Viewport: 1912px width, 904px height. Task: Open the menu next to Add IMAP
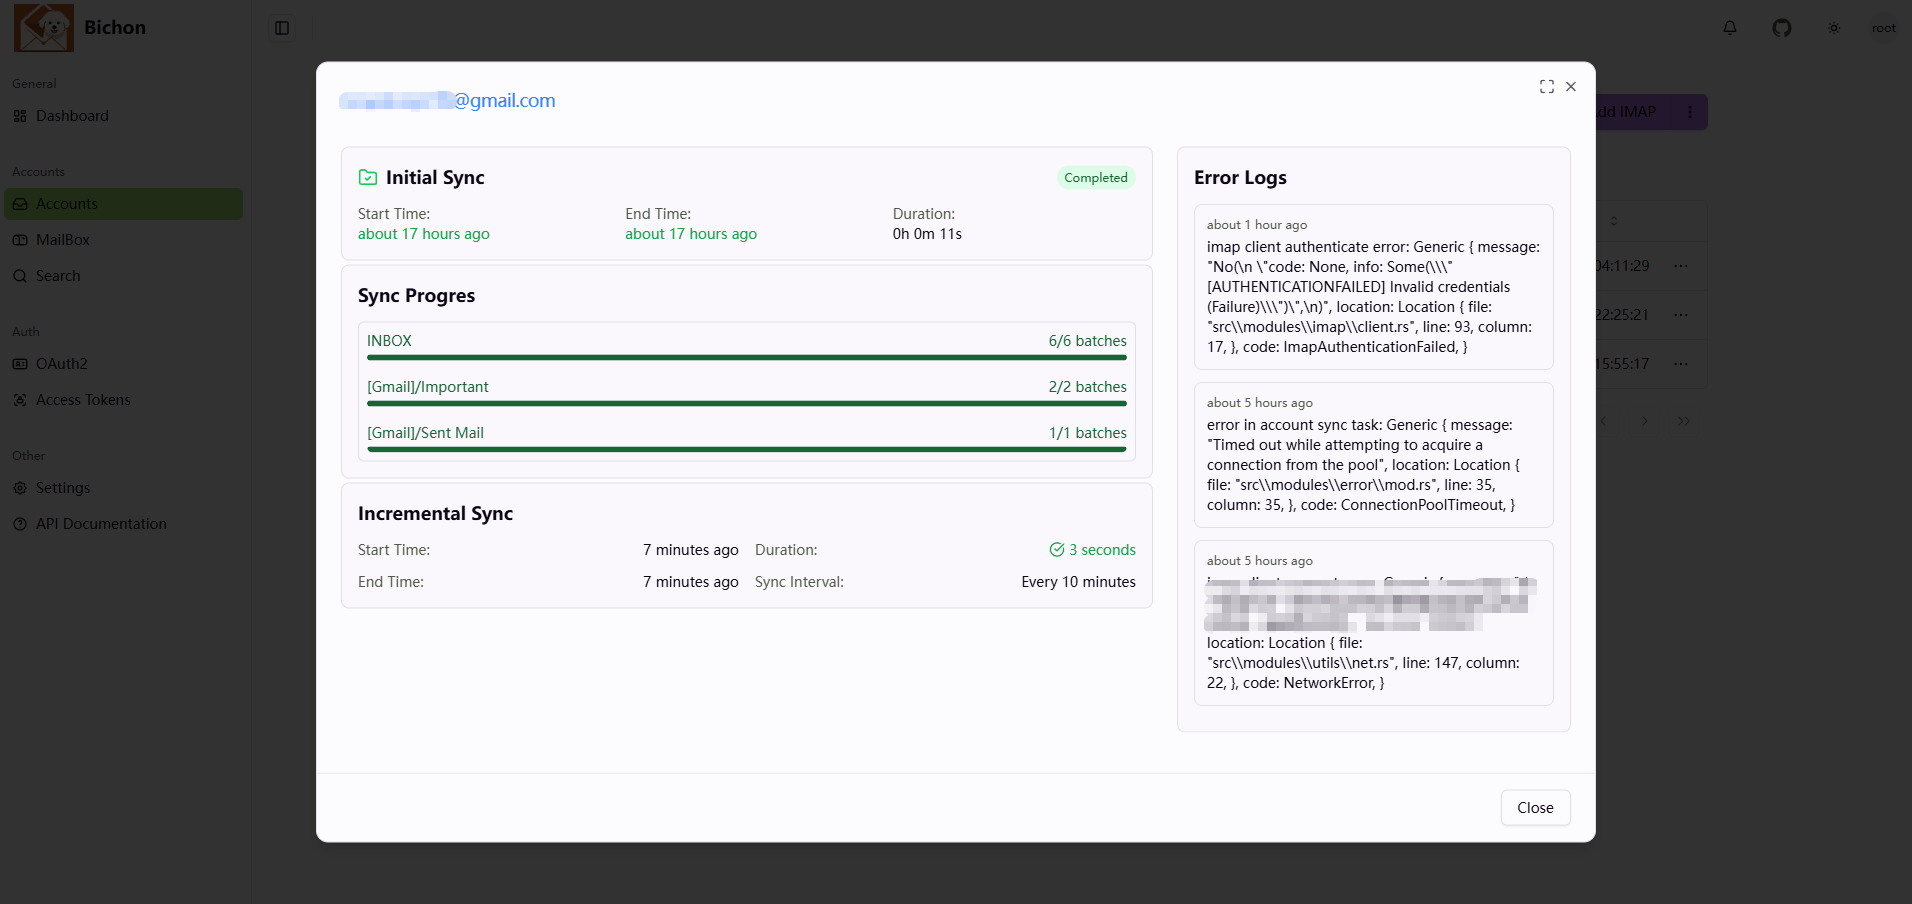[1690, 111]
